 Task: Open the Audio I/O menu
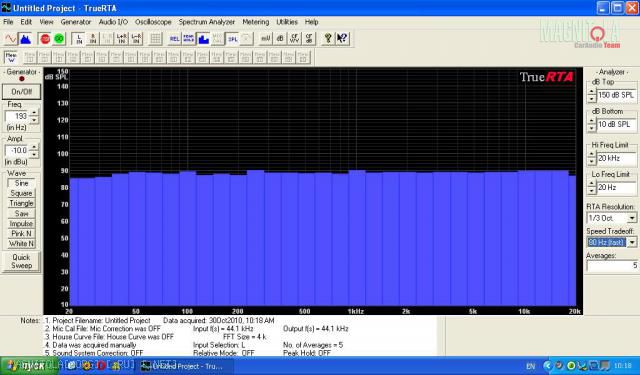113,22
